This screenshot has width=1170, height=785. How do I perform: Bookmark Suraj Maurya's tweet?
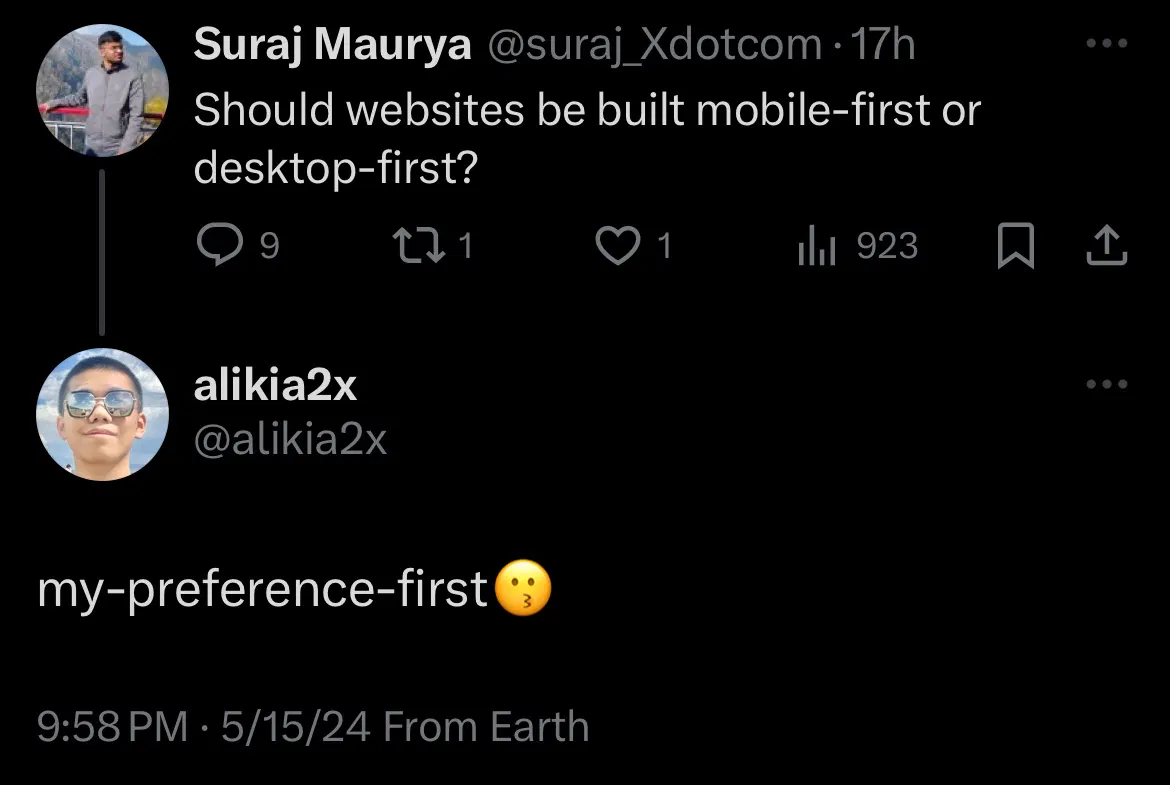point(1015,246)
